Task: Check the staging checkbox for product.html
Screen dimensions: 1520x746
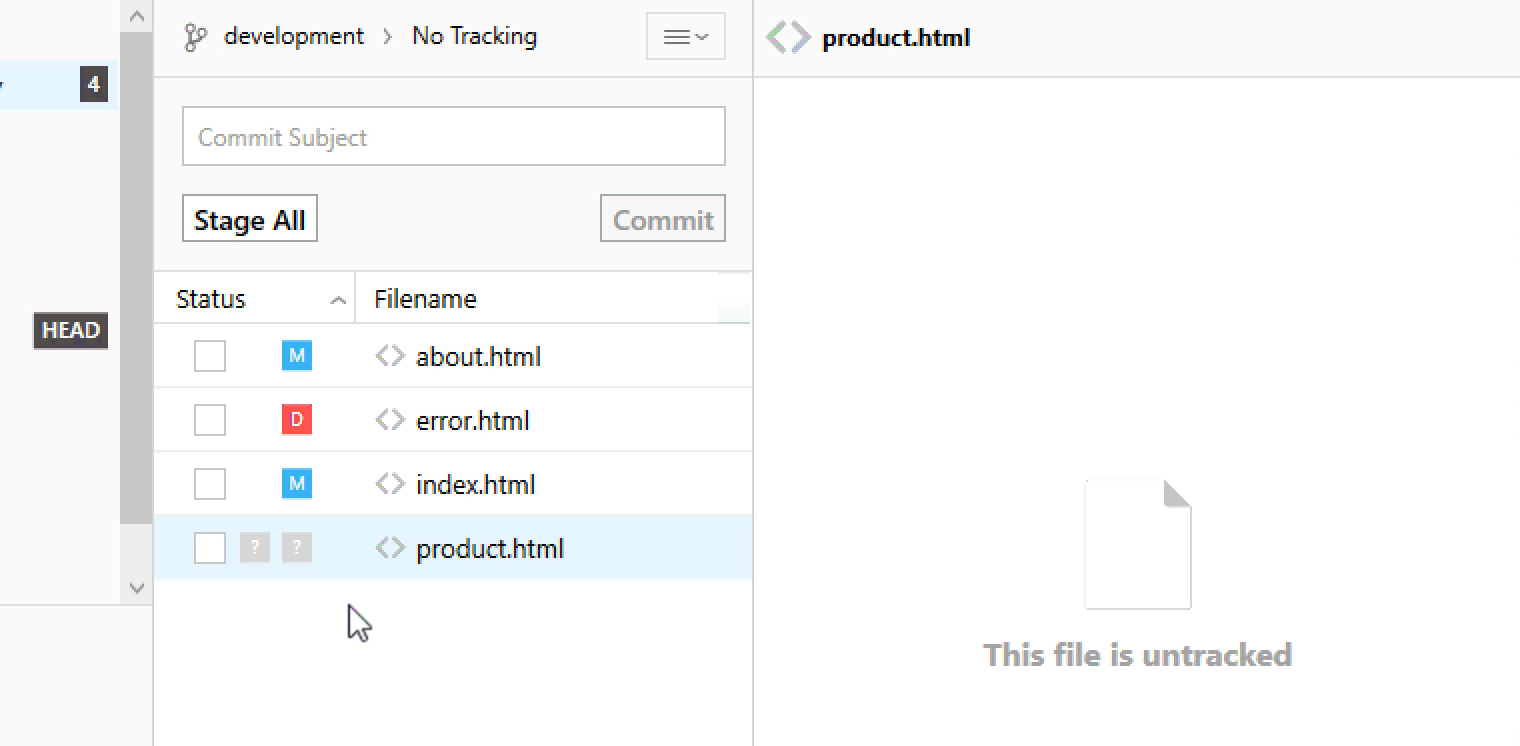Action: (x=210, y=548)
